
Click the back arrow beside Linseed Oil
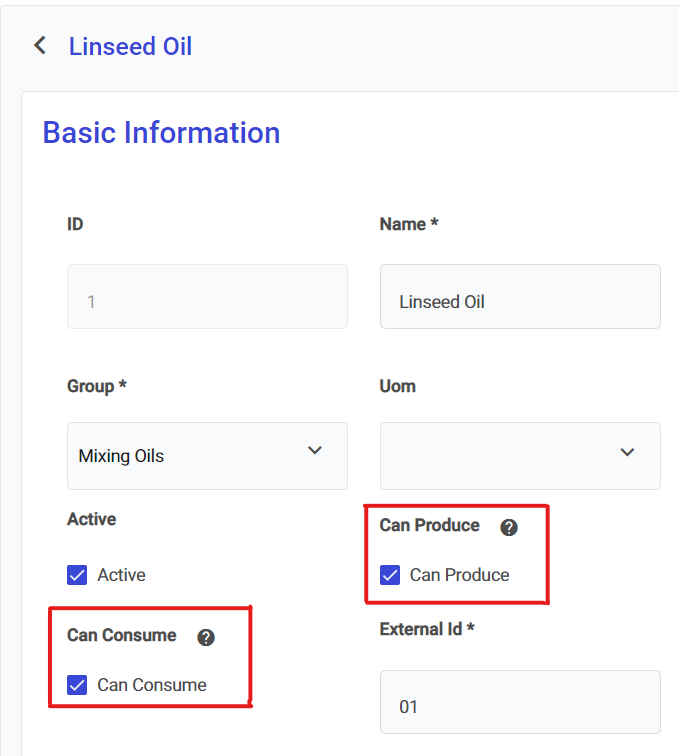40,46
